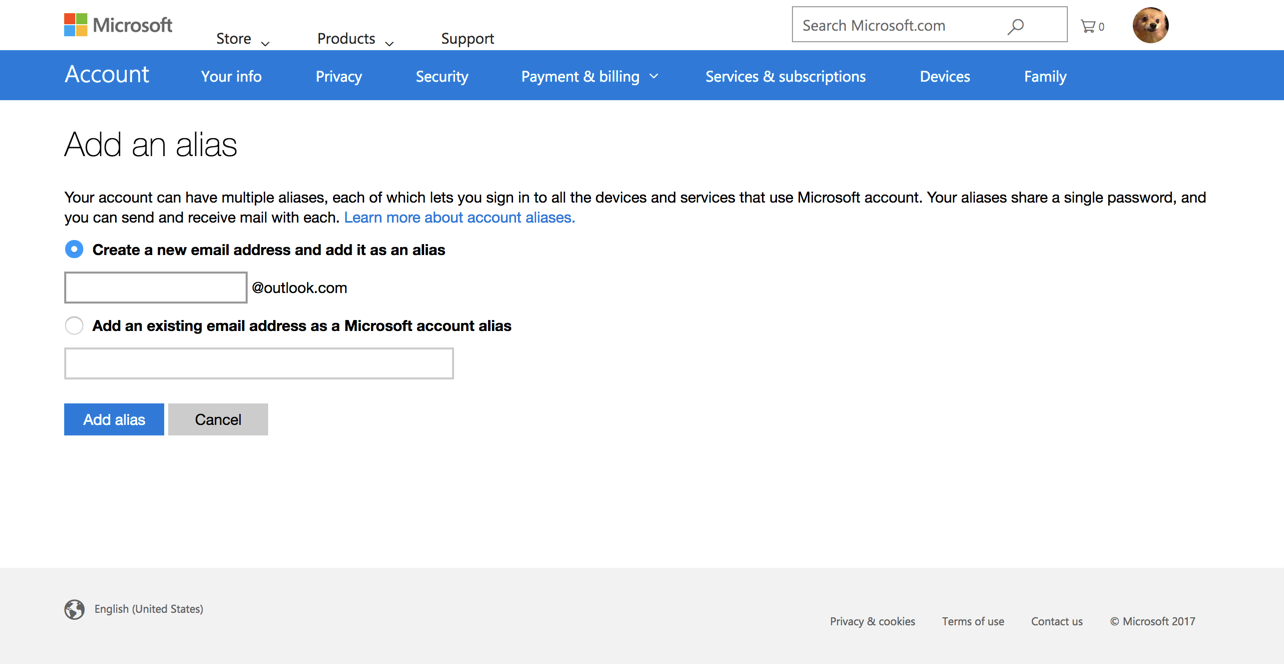Click the existing email address input field

coord(259,363)
